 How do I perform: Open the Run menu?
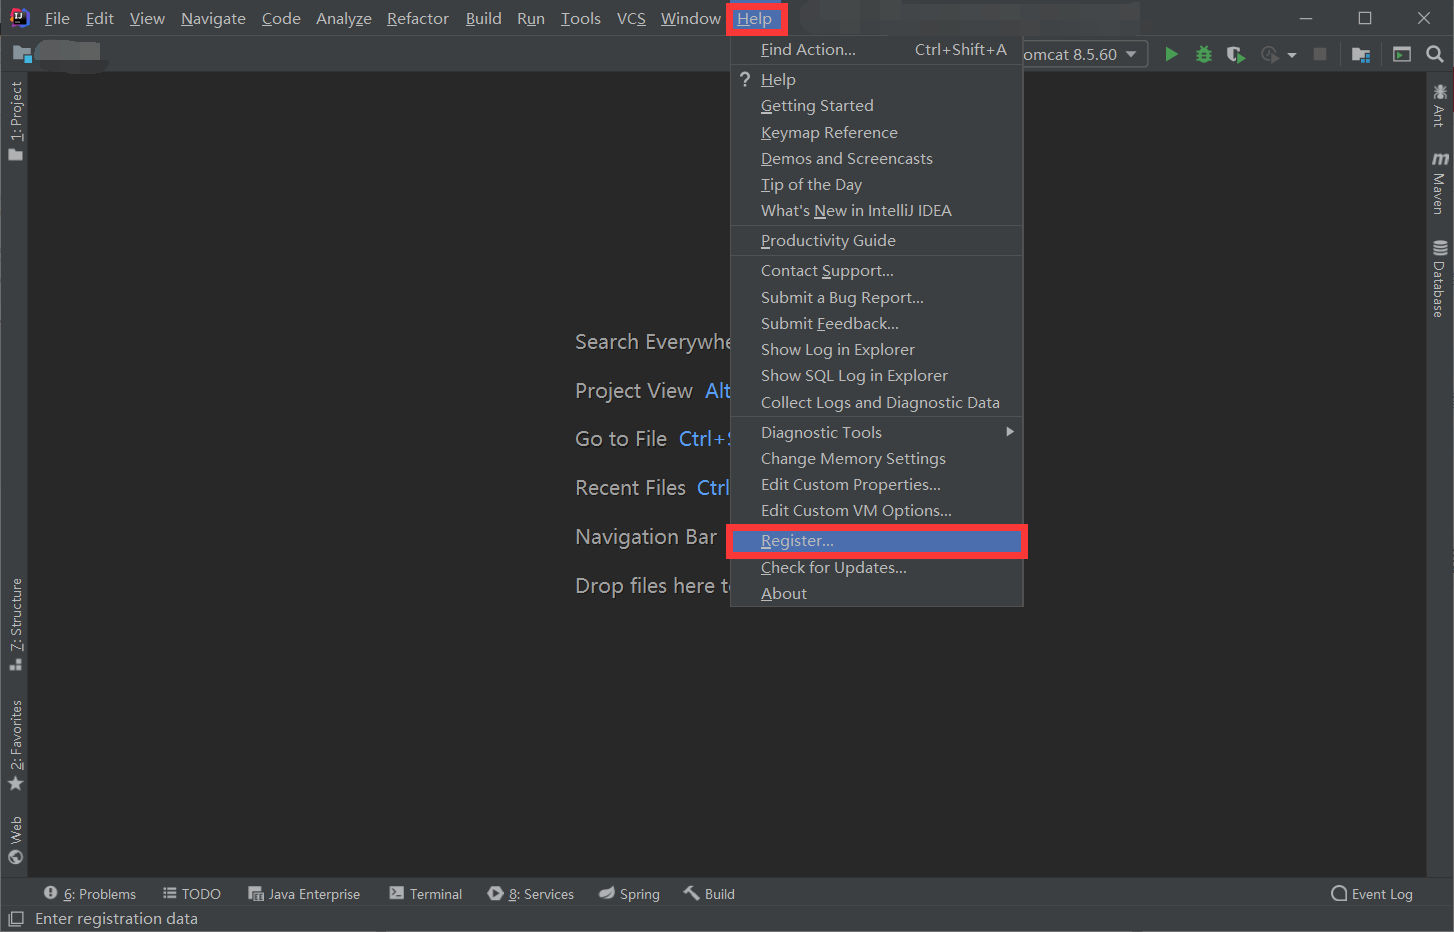point(531,18)
